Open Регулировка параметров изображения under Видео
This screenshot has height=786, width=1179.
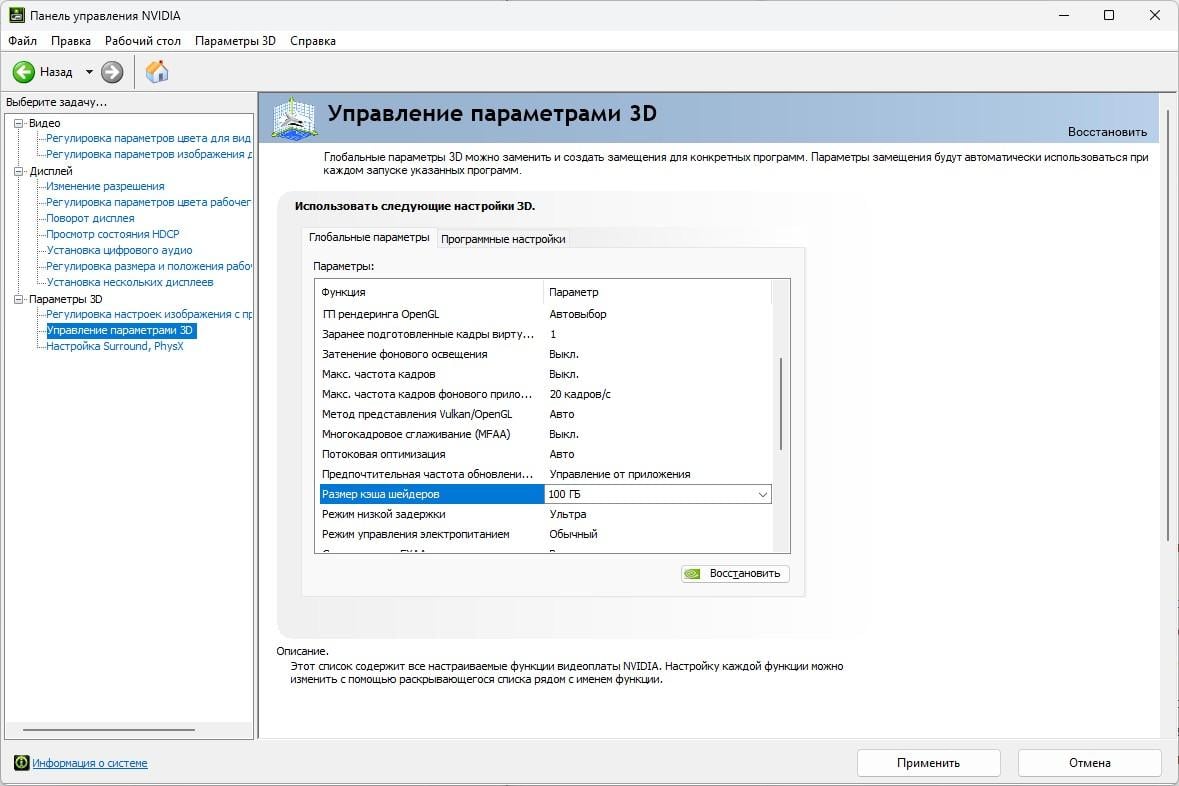[148, 154]
